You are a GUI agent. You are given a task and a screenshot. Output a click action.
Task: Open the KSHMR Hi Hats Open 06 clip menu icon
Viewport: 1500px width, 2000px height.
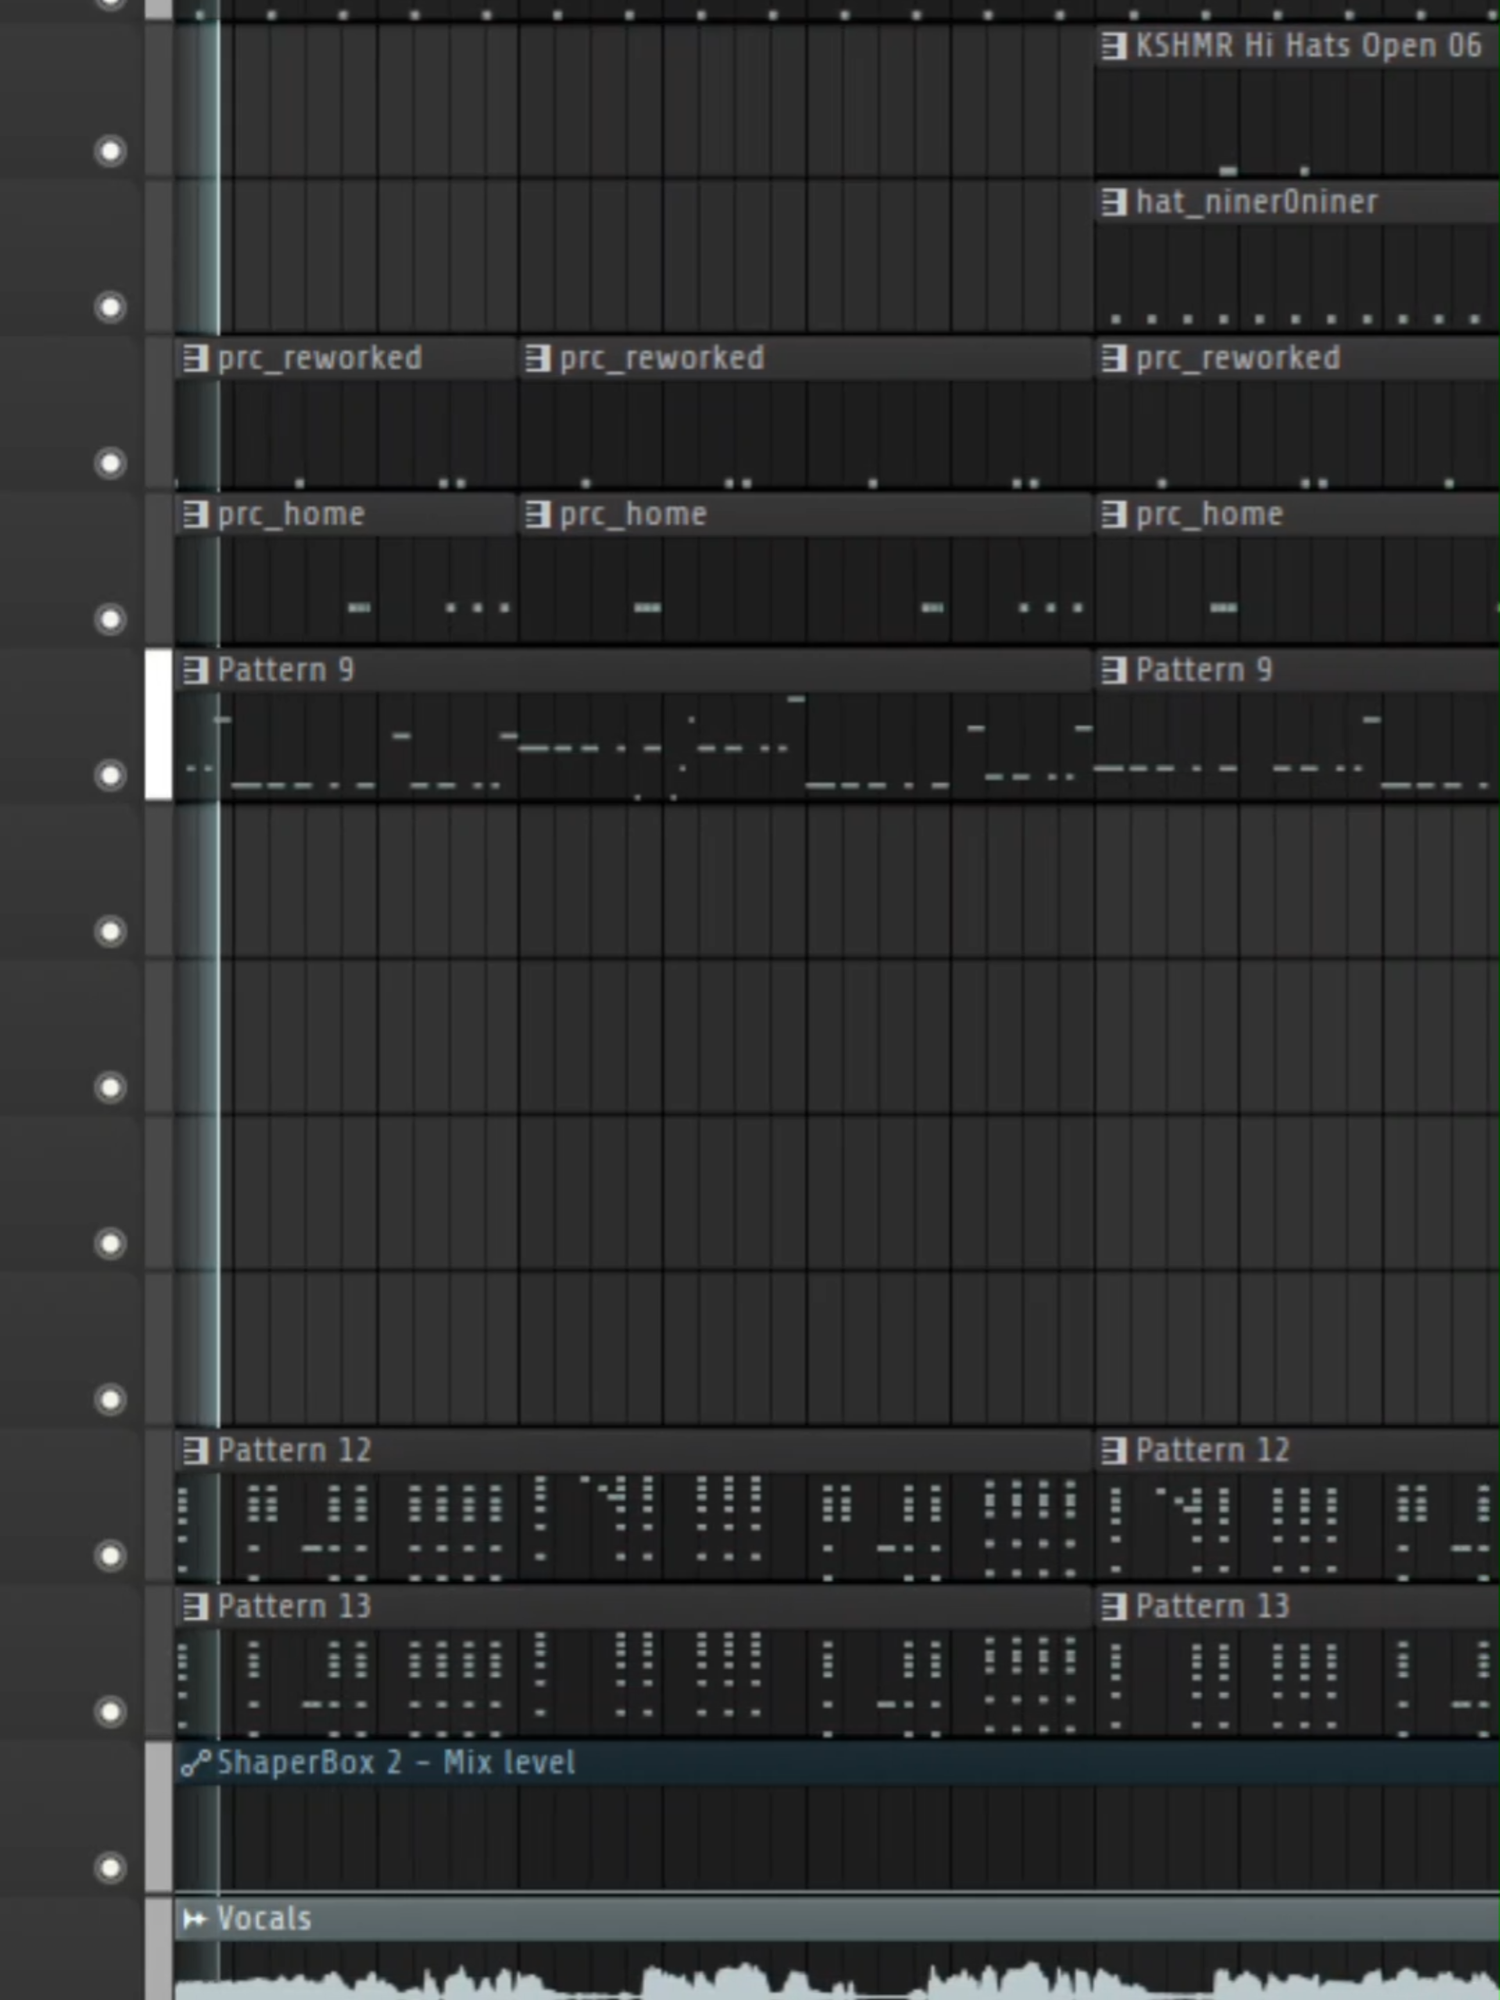(1113, 46)
